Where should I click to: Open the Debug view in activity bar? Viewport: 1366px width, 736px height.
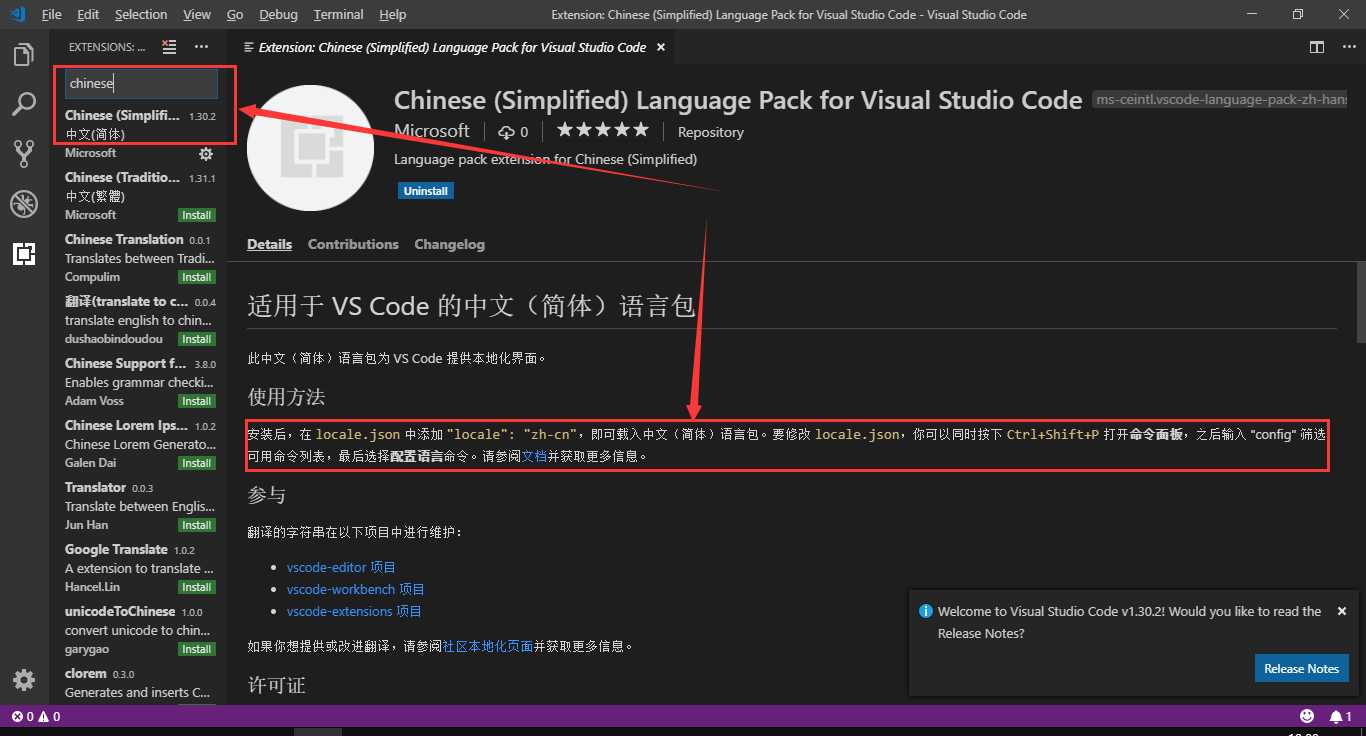(x=24, y=204)
